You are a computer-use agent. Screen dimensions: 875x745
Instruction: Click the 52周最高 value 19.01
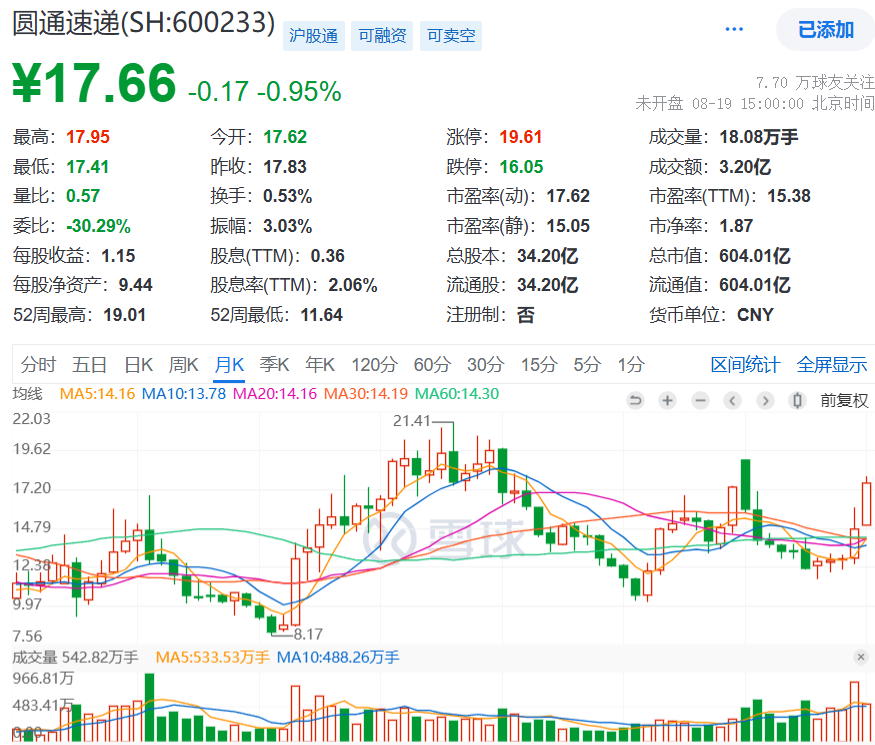[124, 315]
